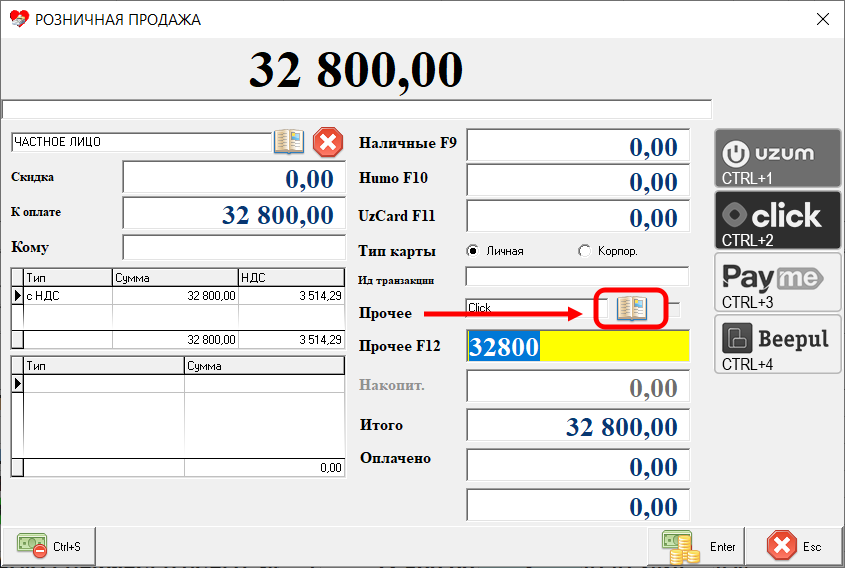Image resolution: width=845 pixels, height=568 pixels.
Task: Open the directory book icon beside Прочее
Action: [632, 309]
